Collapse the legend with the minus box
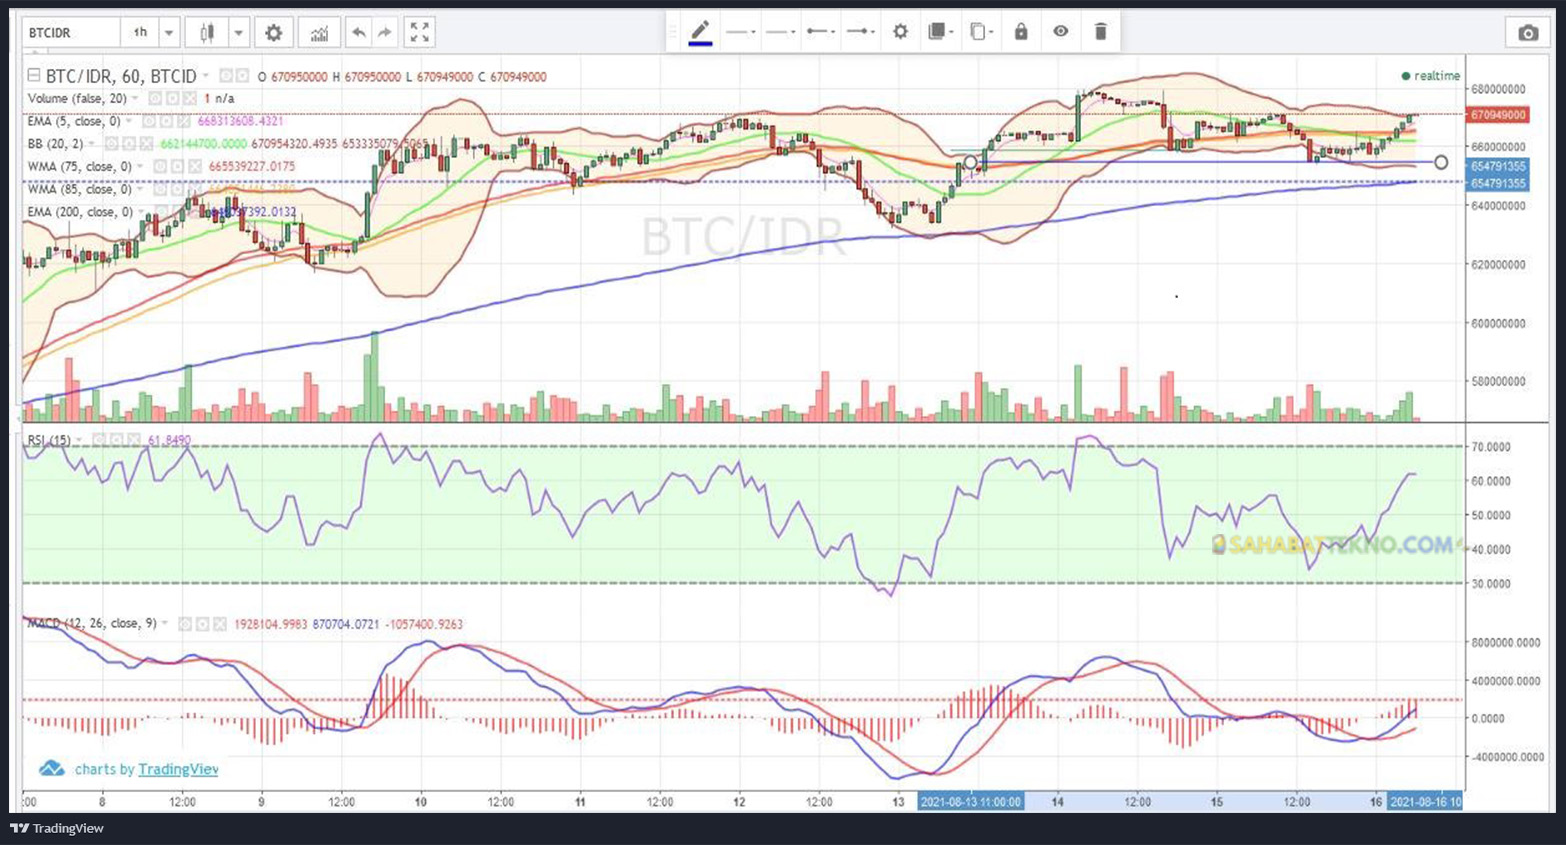The width and height of the screenshot is (1566, 845). 34,75
